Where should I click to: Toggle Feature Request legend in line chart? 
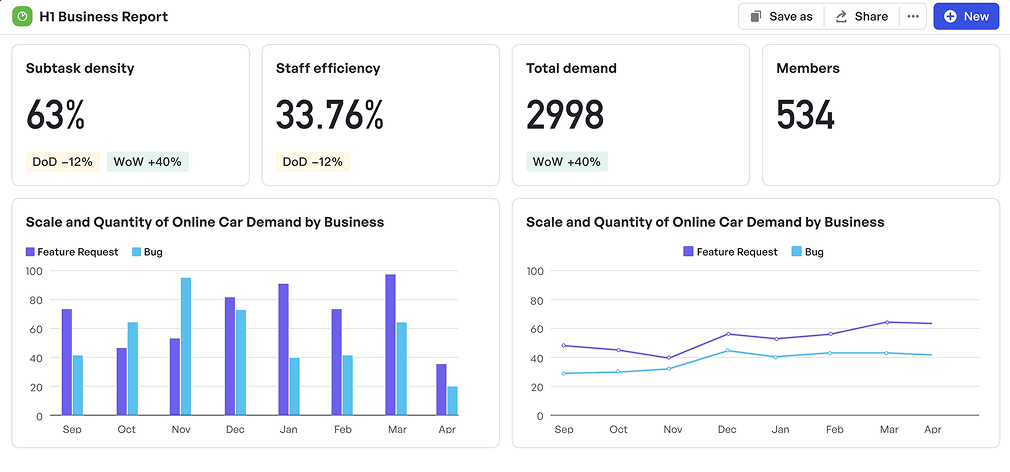(730, 252)
